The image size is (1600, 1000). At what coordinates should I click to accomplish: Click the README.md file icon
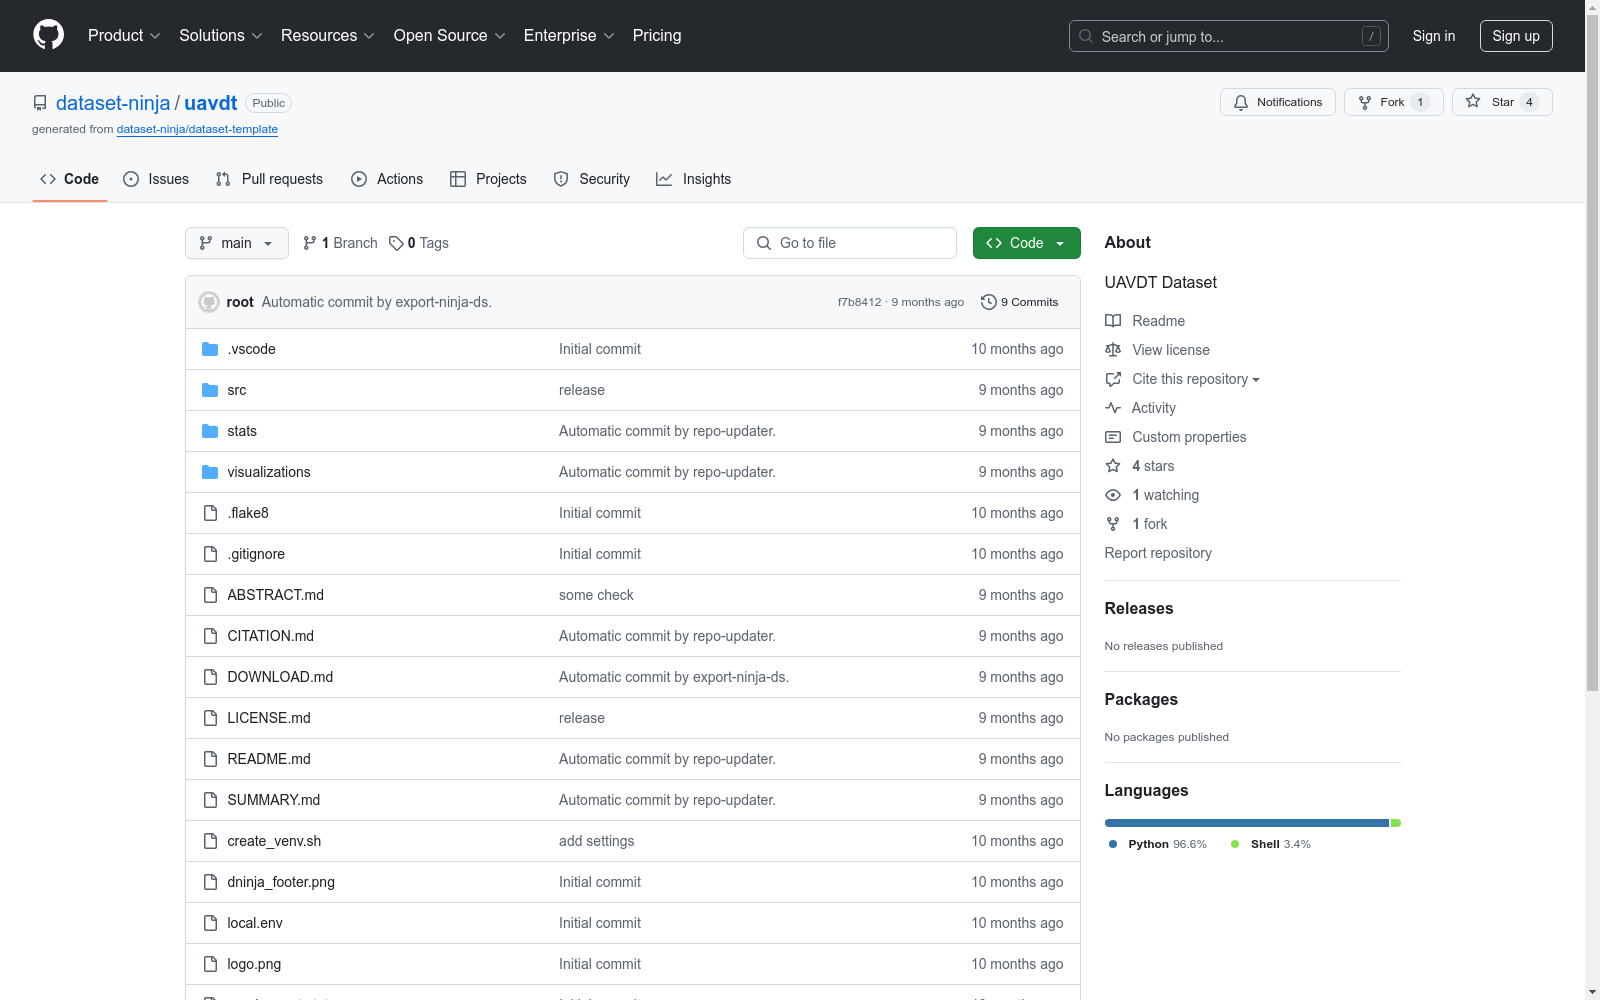tap(210, 759)
